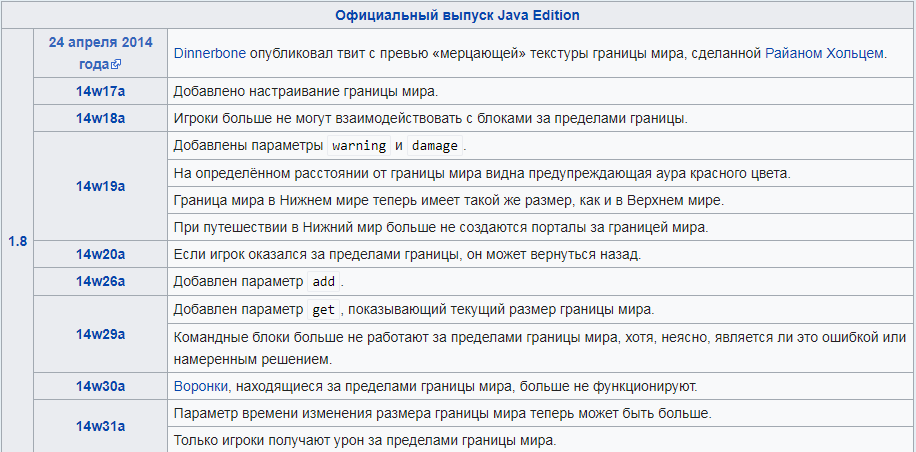This screenshot has height=452, width=916.
Task: Click text 'Добавлено настраивание границы мира.'
Action: (x=306, y=92)
